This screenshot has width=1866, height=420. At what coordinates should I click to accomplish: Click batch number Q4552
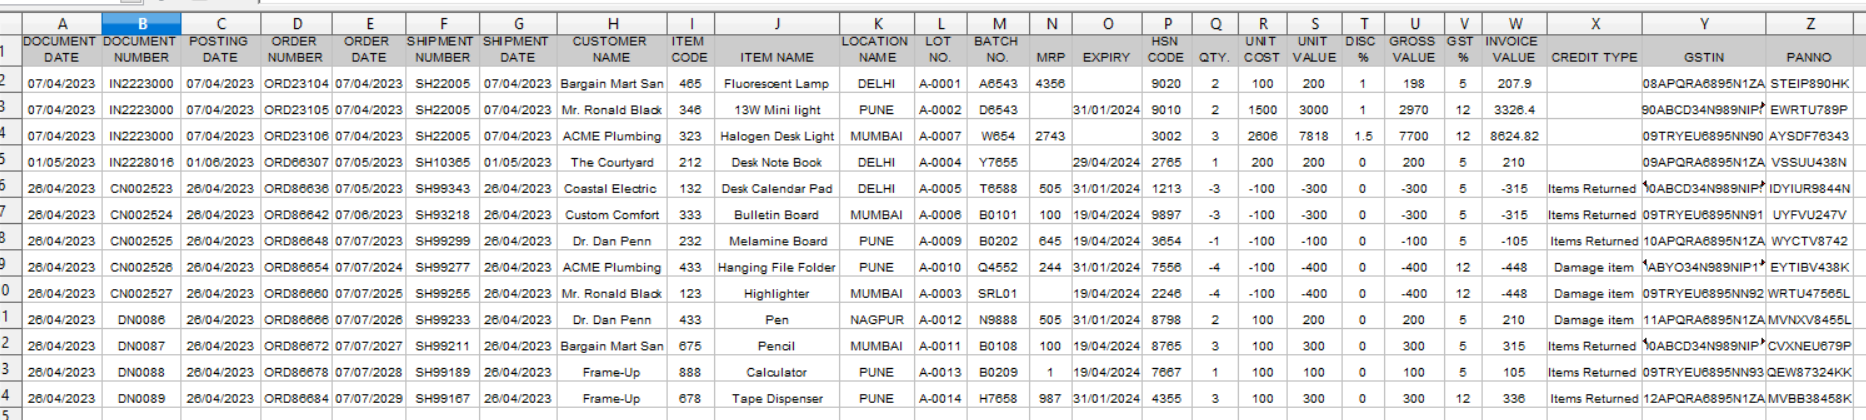998,267
